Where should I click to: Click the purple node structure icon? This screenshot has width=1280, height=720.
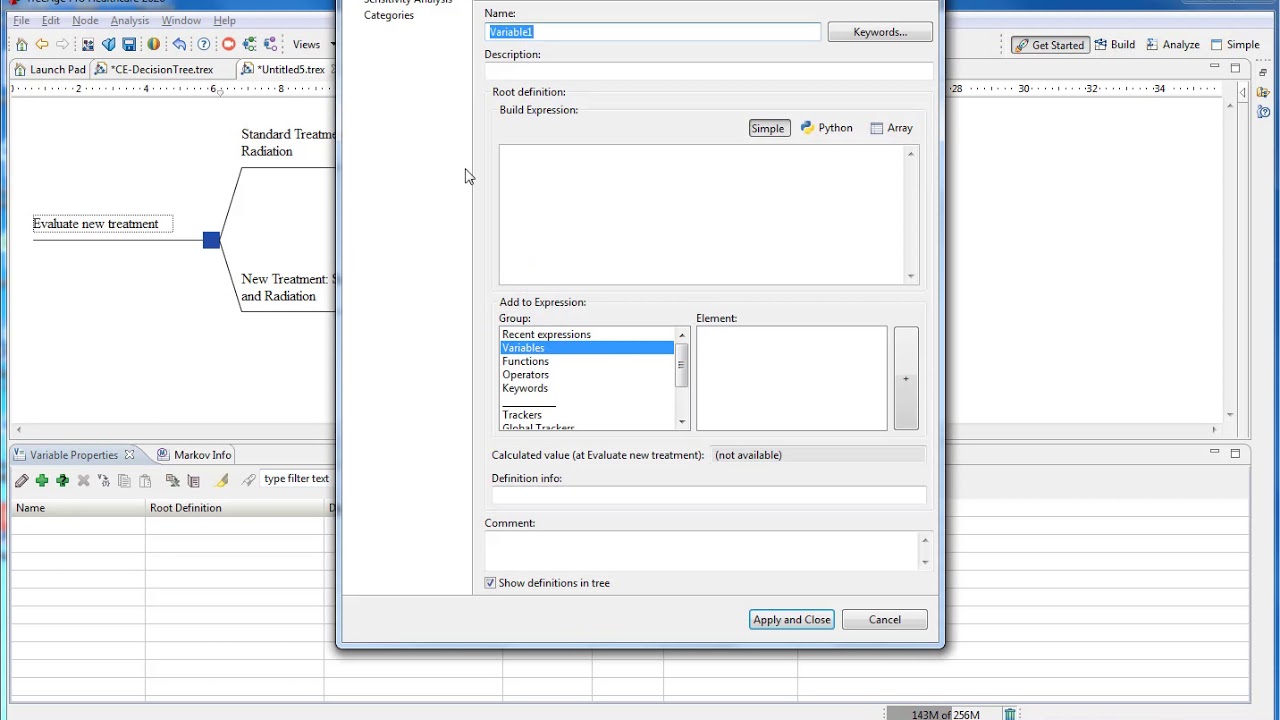tap(270, 44)
